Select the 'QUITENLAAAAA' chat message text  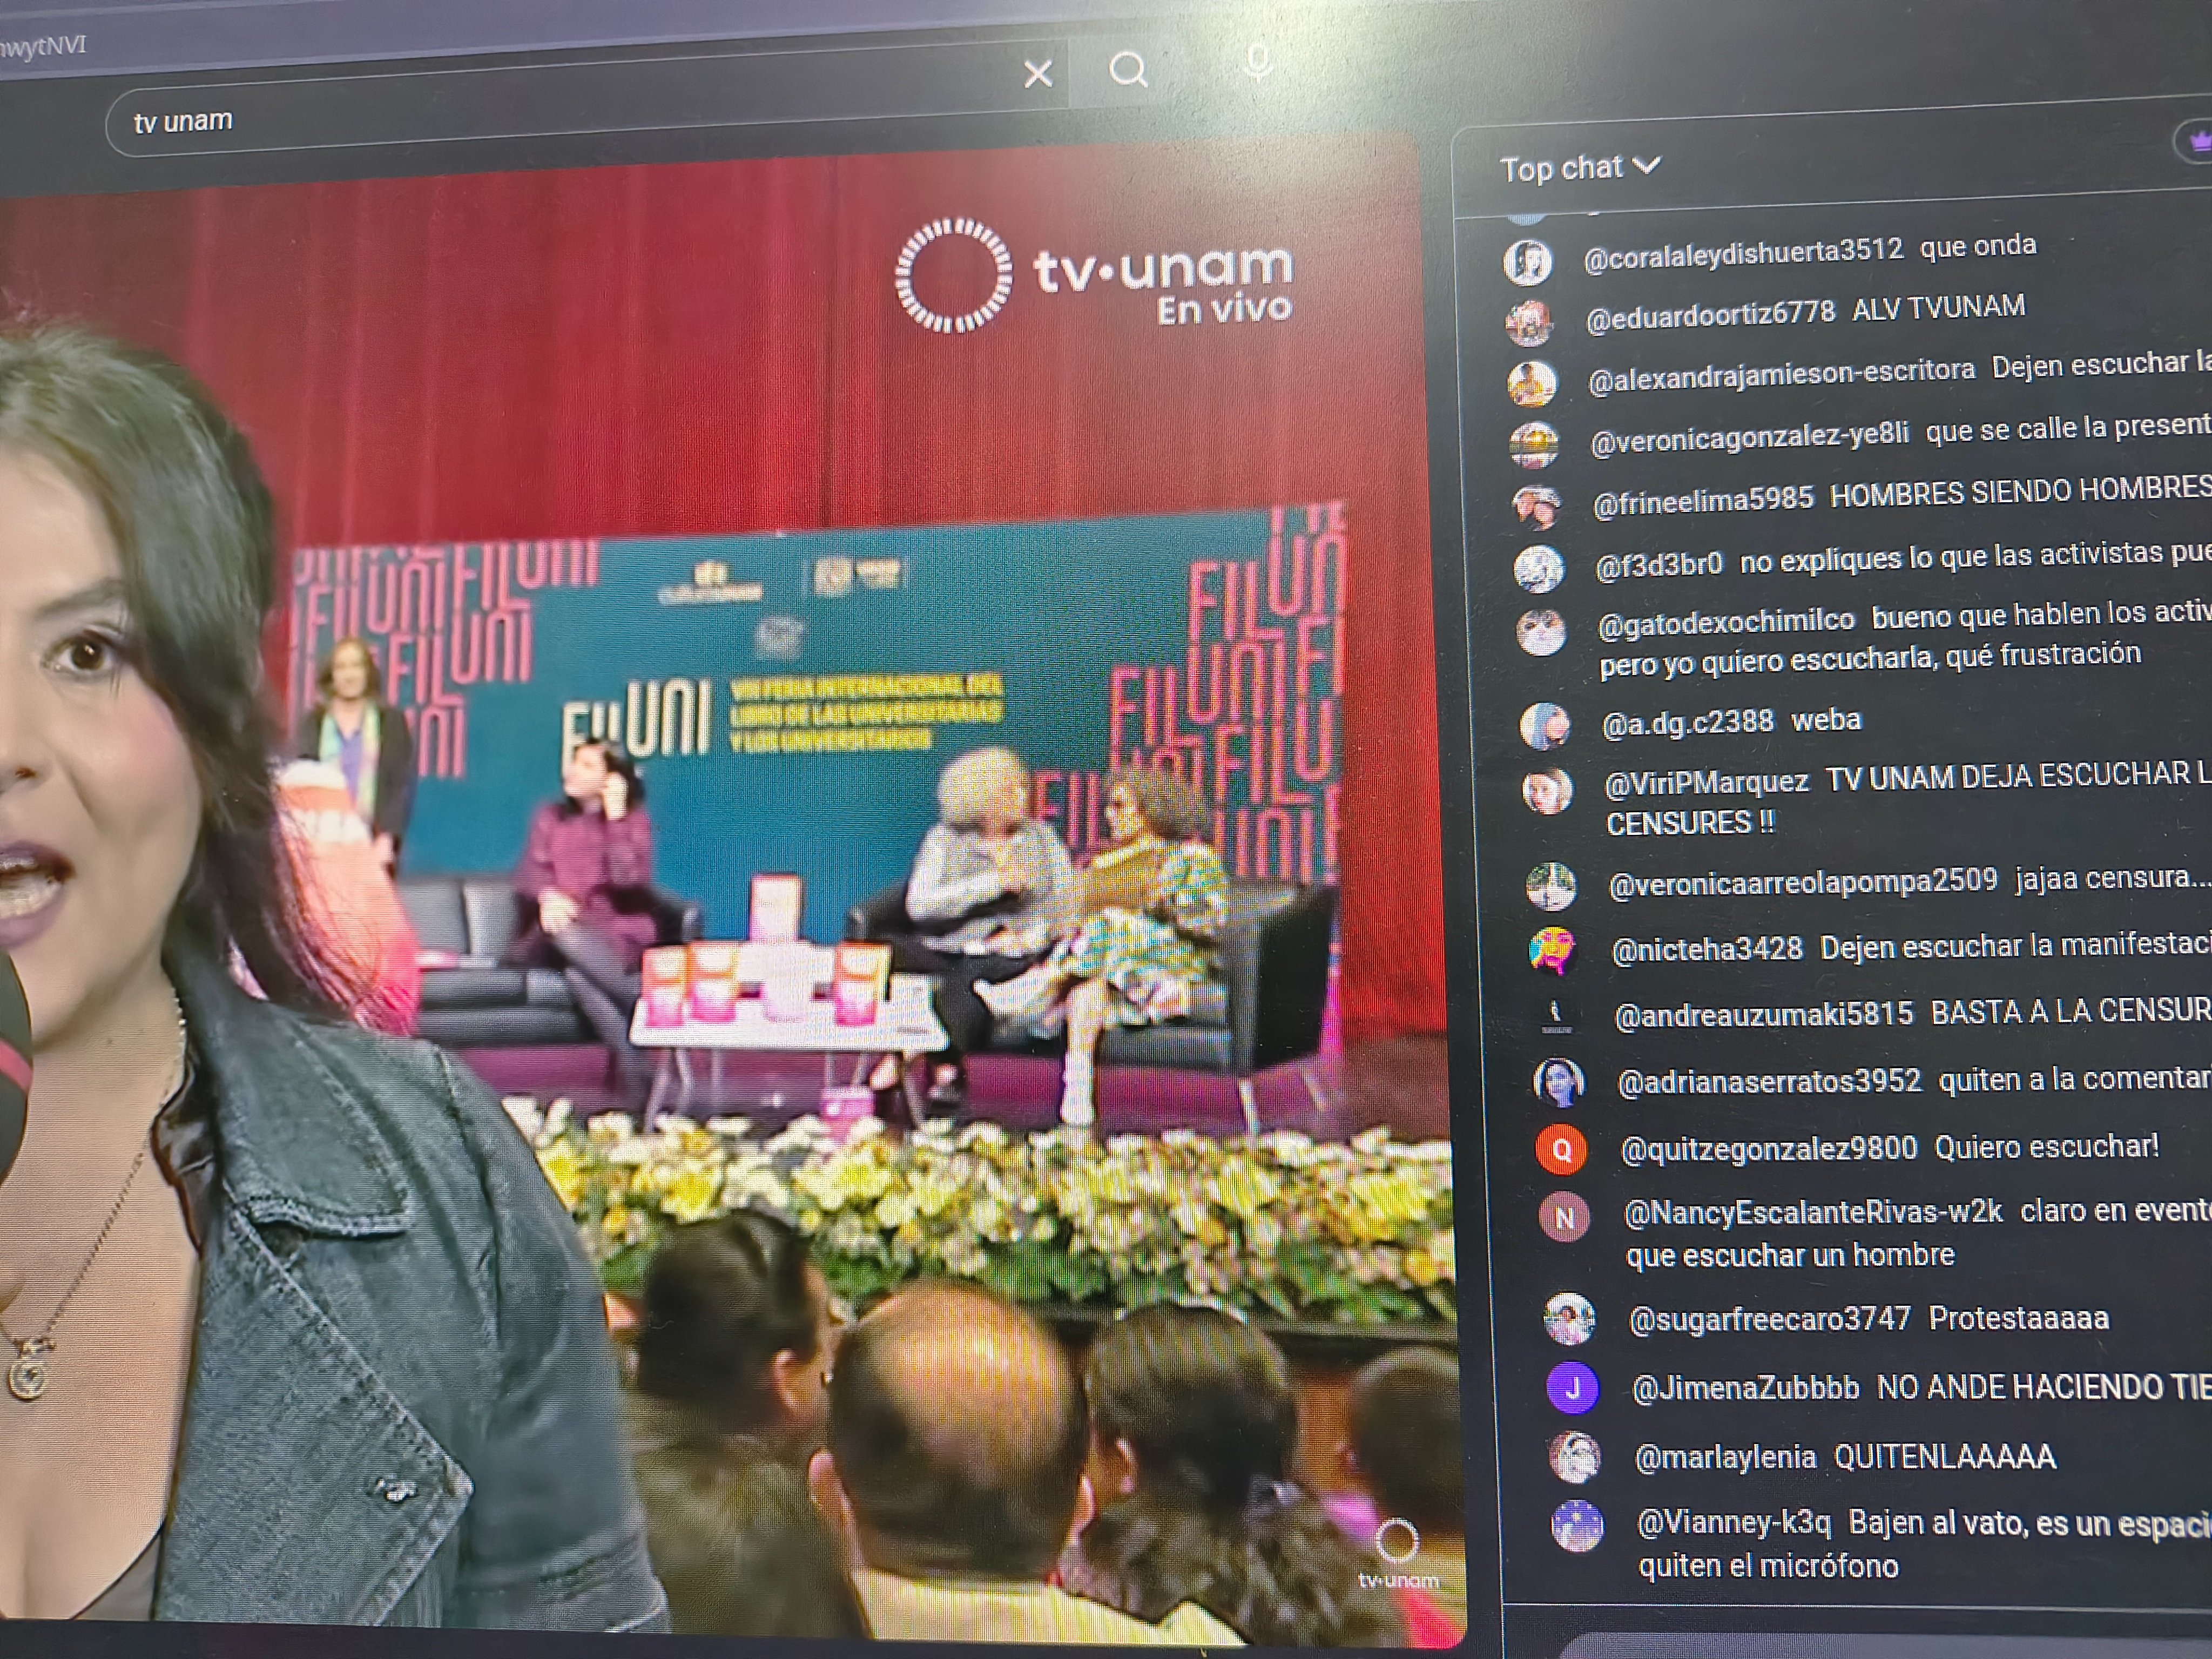[x=1945, y=1457]
